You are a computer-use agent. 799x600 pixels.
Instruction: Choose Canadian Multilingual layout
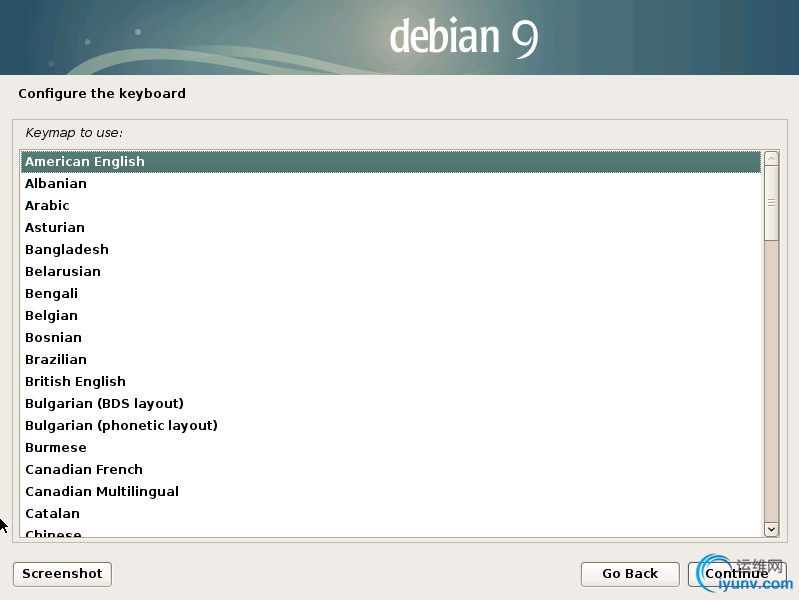point(391,491)
